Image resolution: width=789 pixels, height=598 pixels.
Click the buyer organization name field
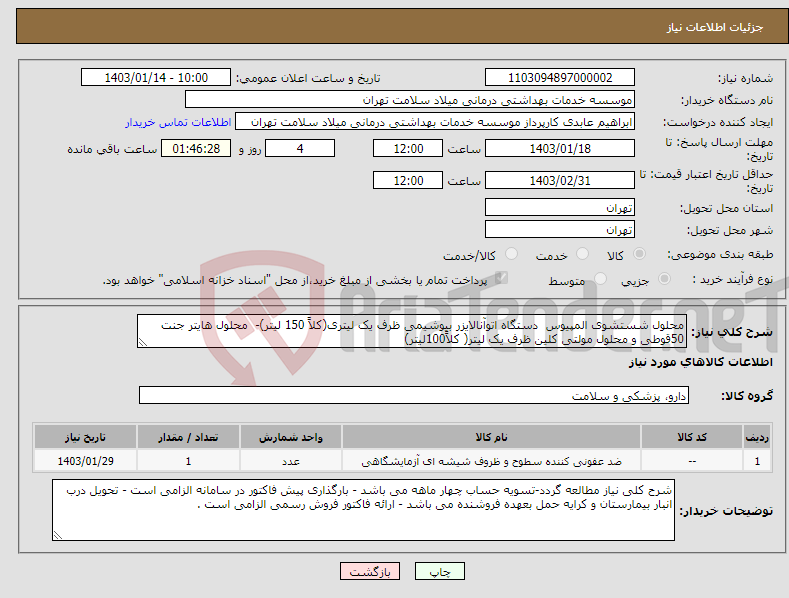click(x=410, y=100)
